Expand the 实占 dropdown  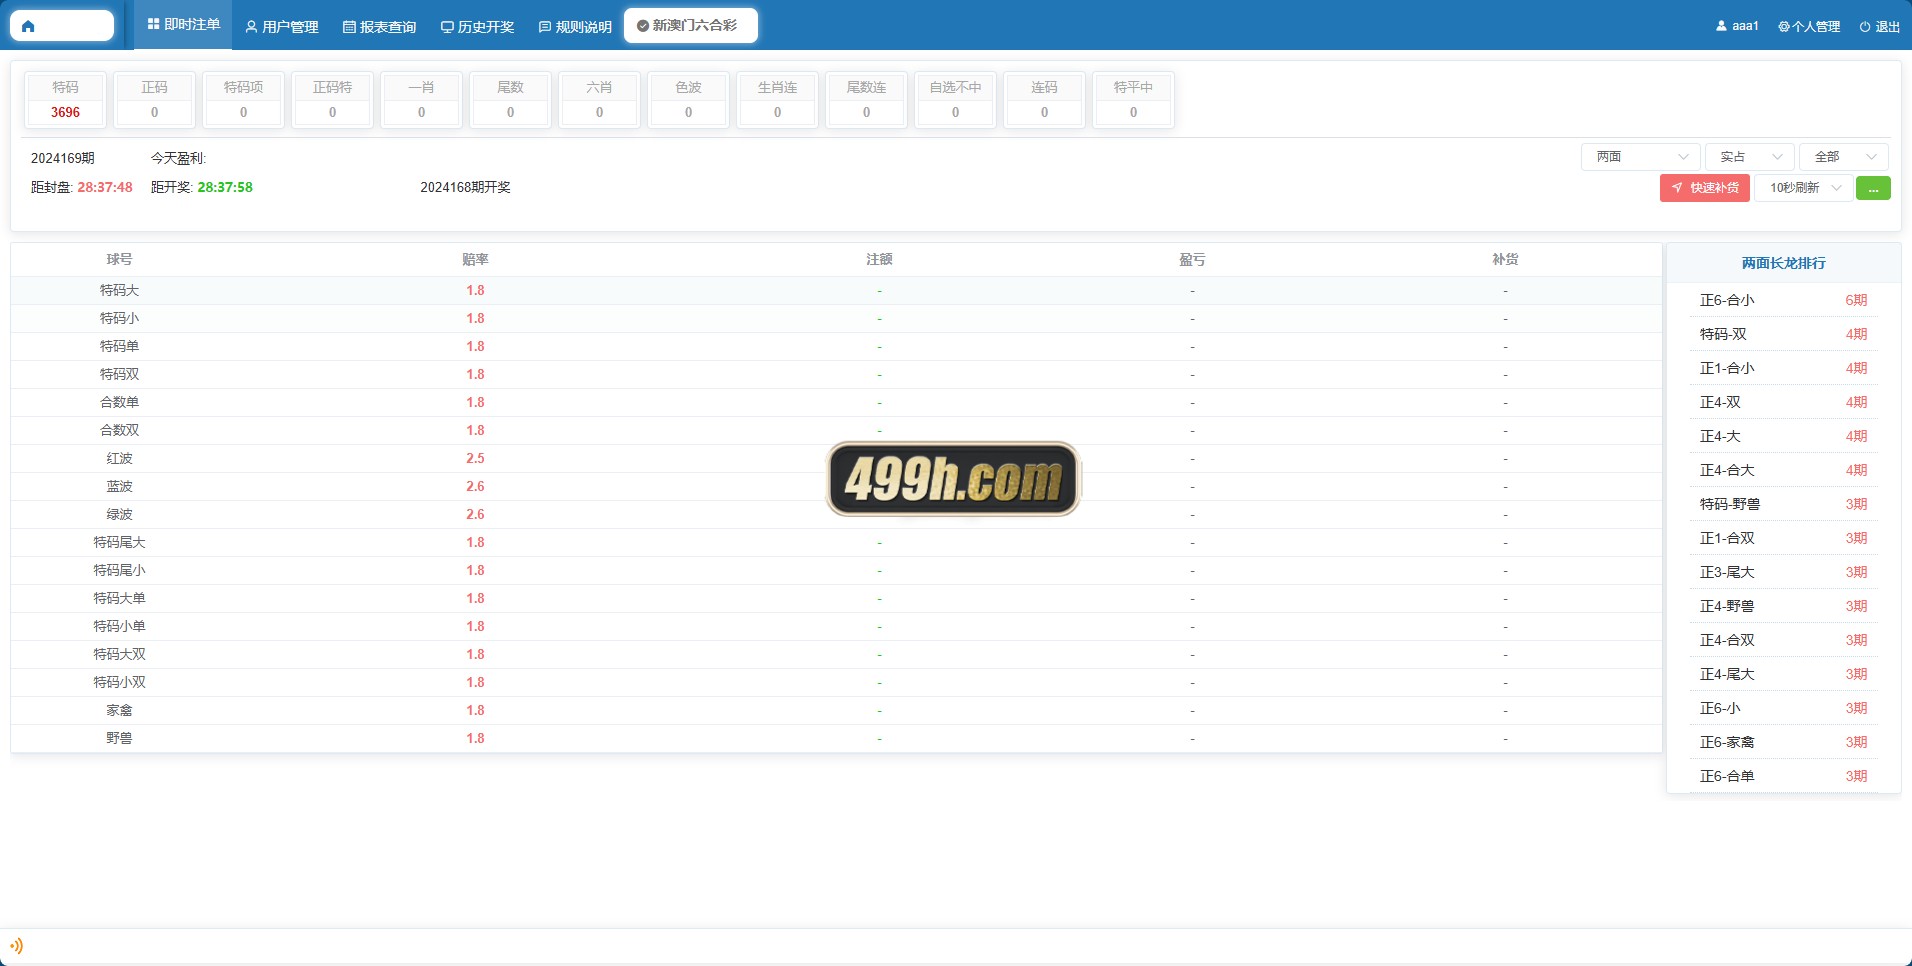(1749, 157)
